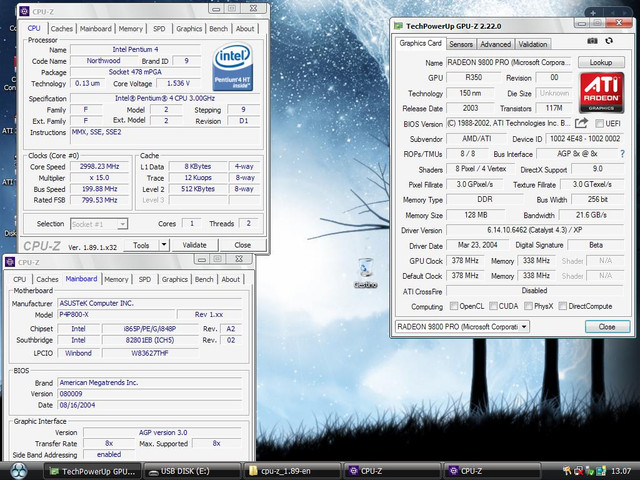Toggle the PhysX checkbox
640x480 pixels.
(528, 306)
